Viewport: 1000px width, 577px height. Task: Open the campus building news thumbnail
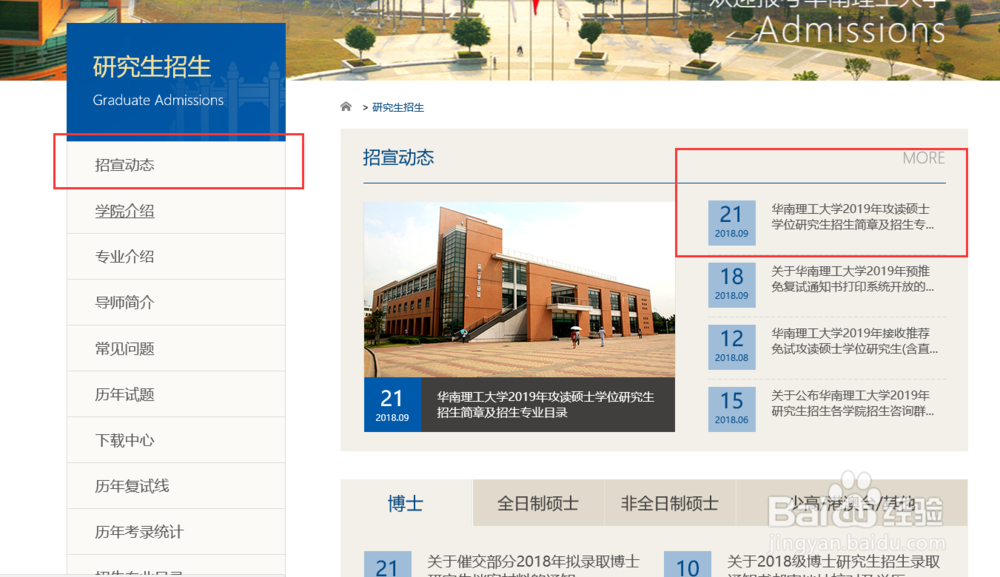(x=519, y=290)
